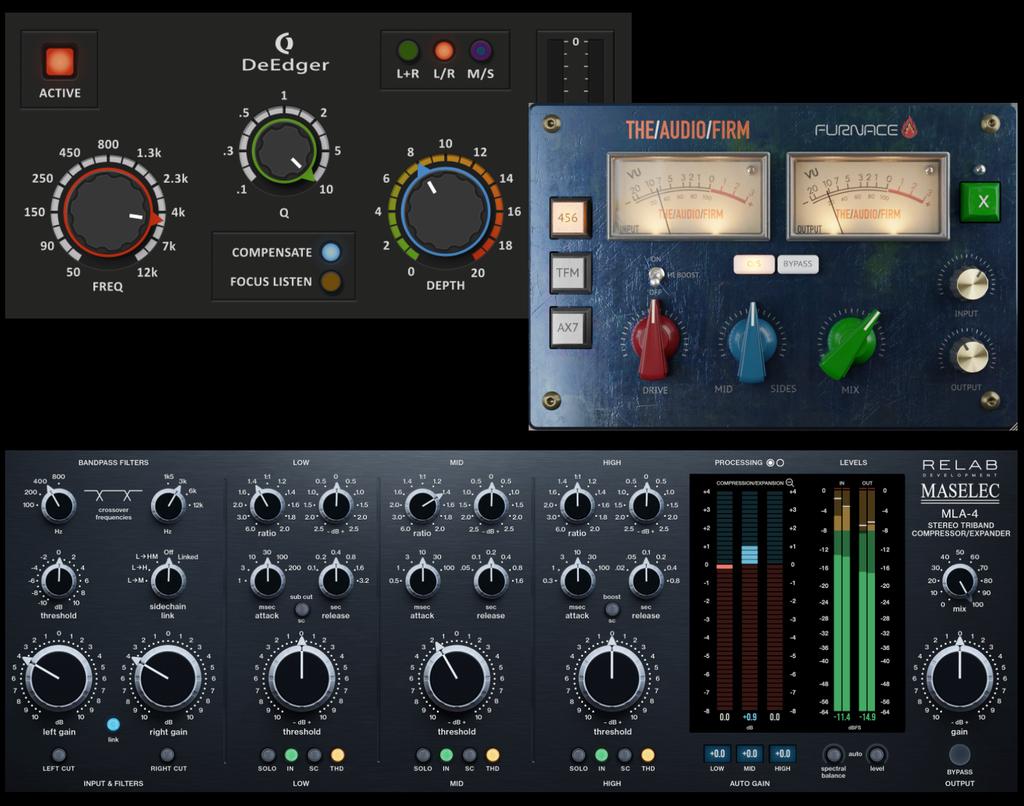This screenshot has width=1024, height=806.
Task: Click the LOW band threshold knob
Action: click(301, 678)
